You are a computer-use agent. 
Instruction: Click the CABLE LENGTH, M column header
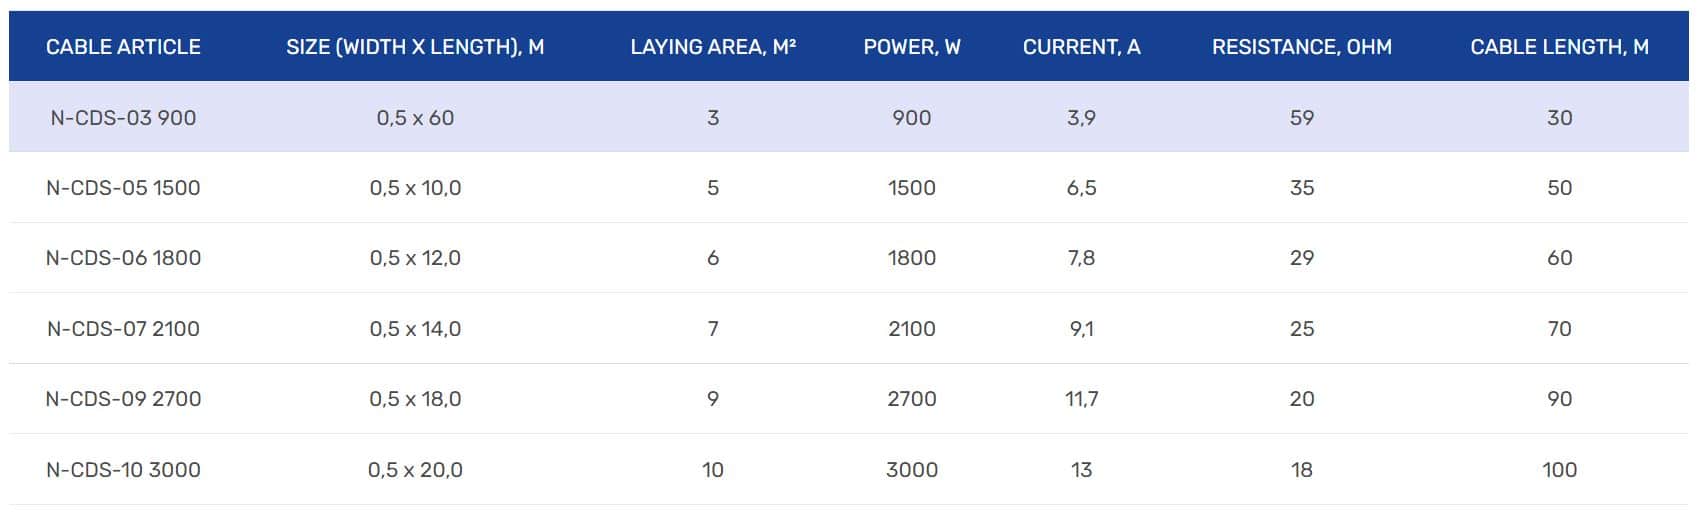[1559, 47]
